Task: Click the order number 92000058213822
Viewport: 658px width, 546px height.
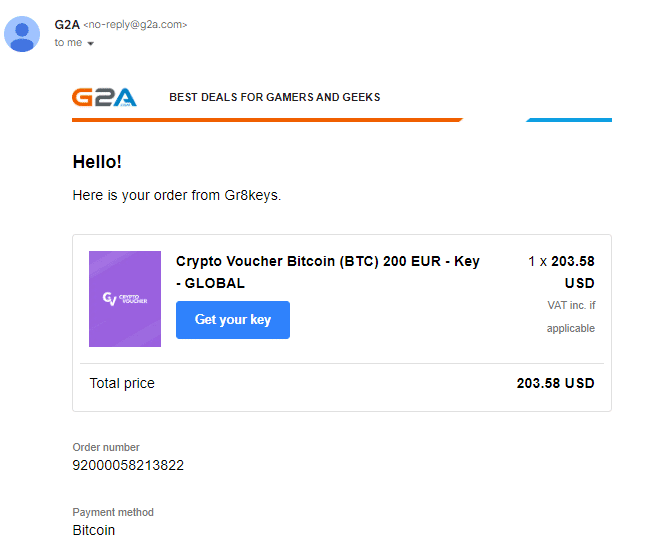Action: coord(128,465)
